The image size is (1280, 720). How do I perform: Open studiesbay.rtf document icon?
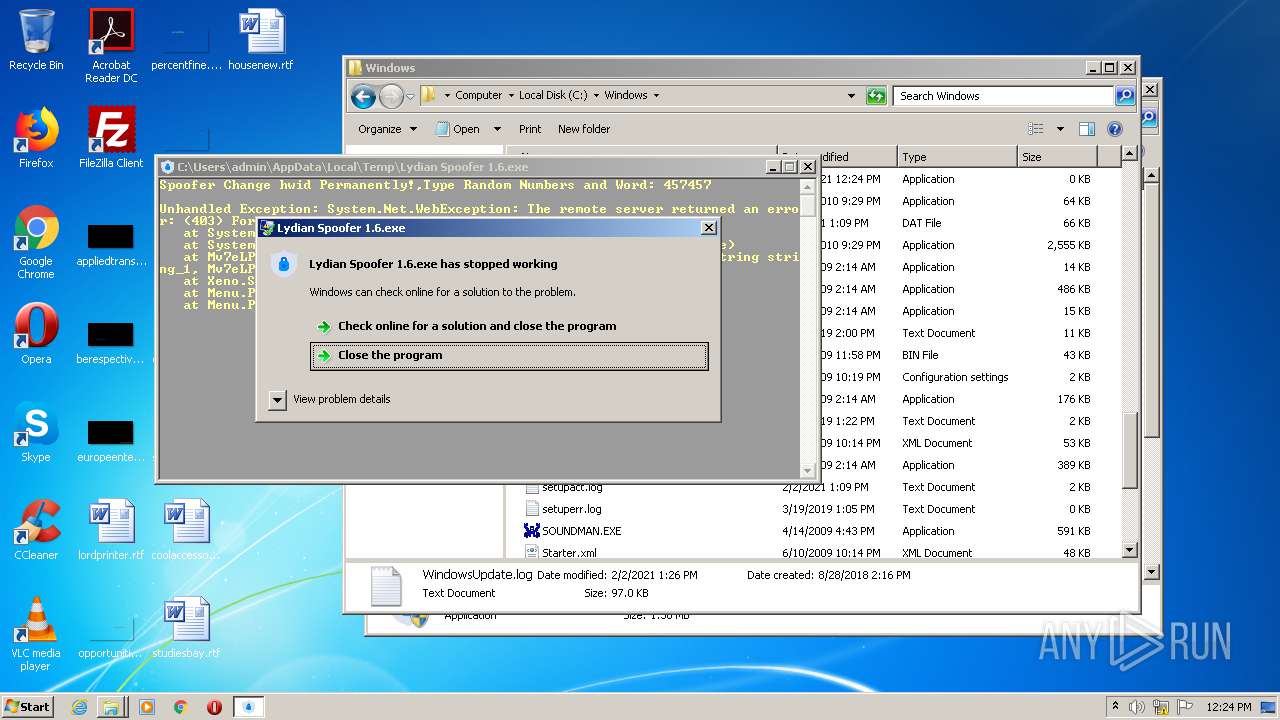[186, 628]
